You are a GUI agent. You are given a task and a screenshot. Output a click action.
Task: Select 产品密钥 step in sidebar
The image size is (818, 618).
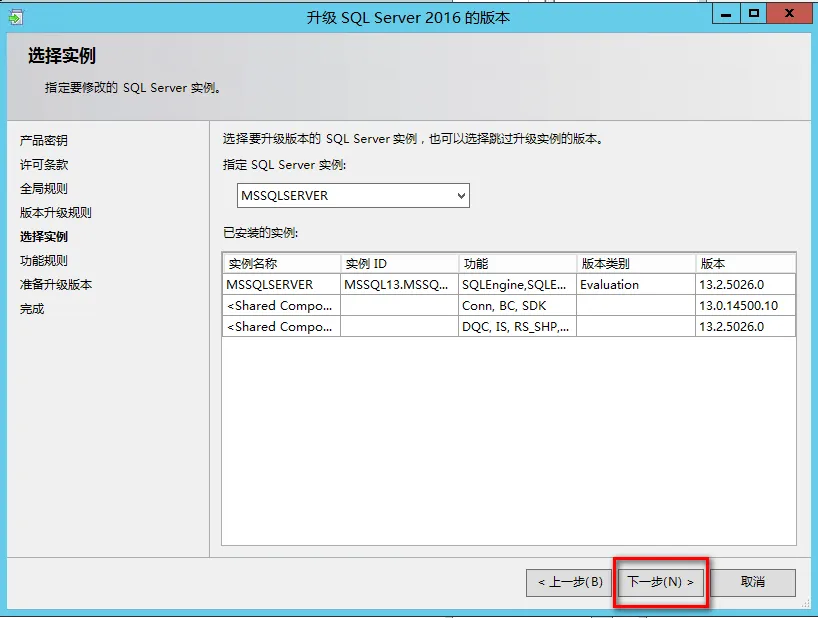(44, 140)
